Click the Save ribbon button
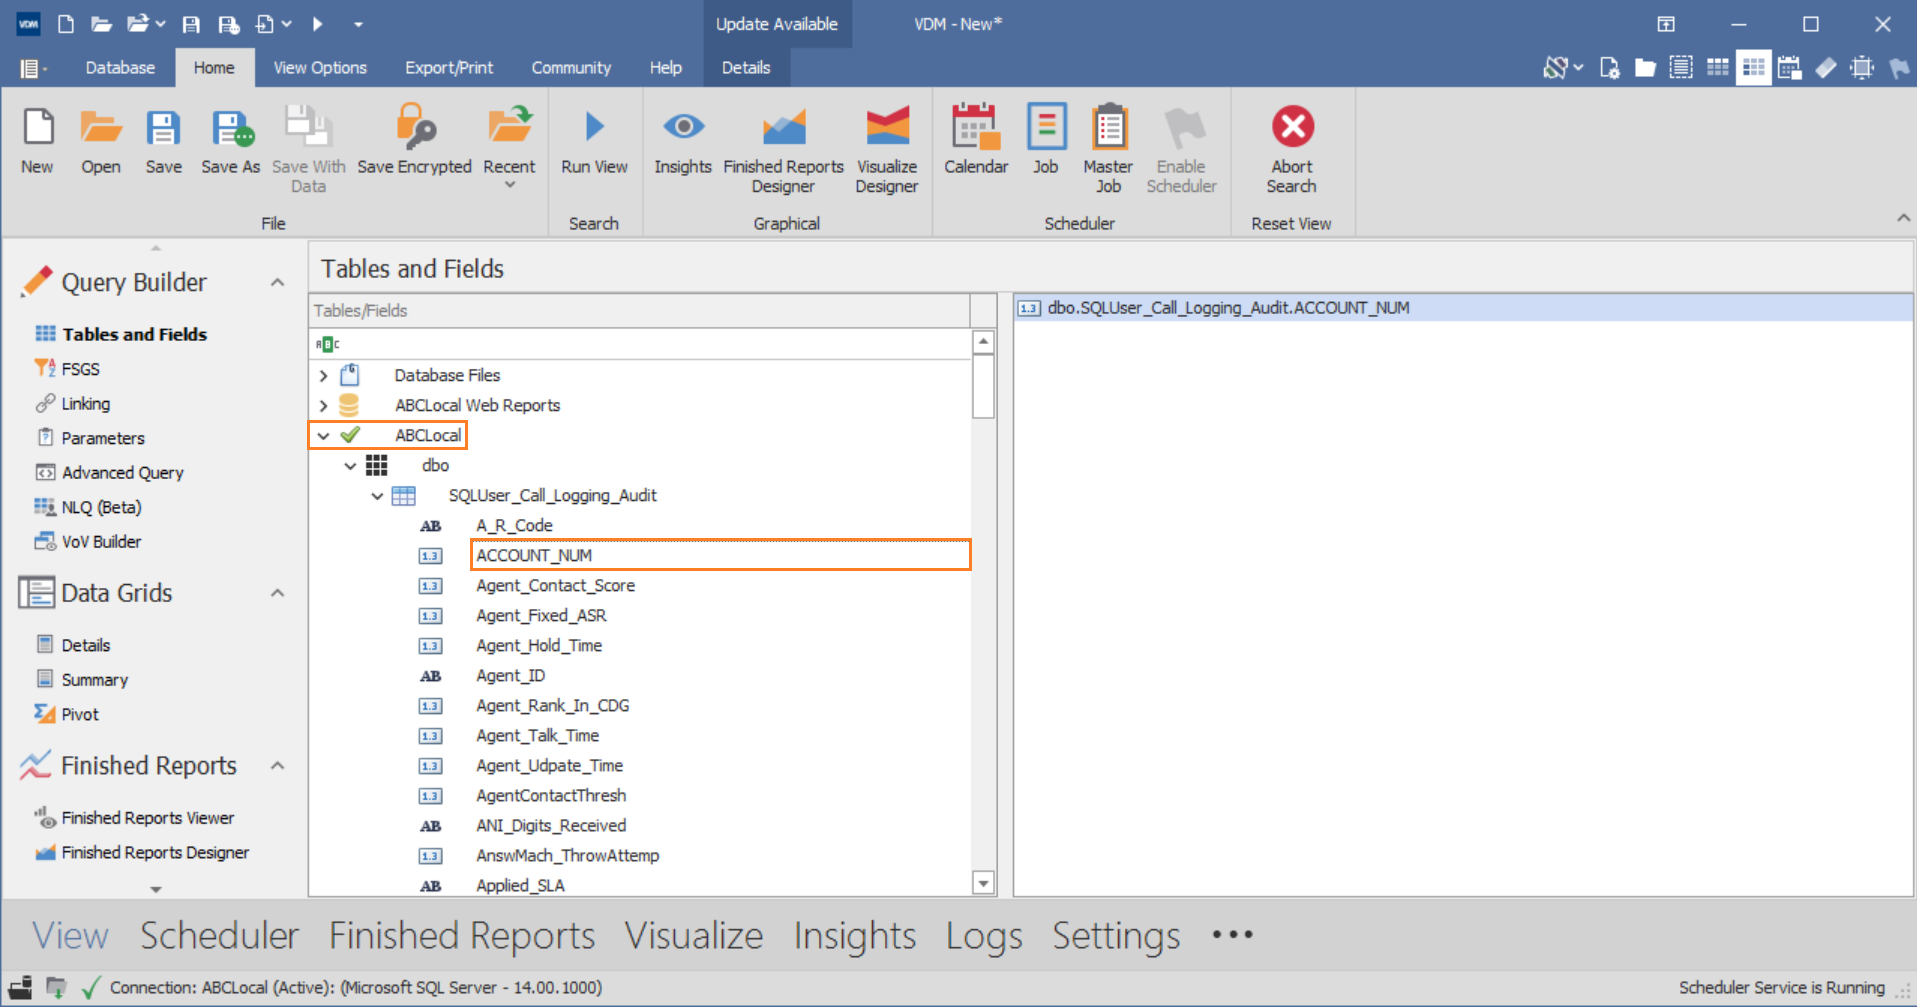 [x=163, y=143]
